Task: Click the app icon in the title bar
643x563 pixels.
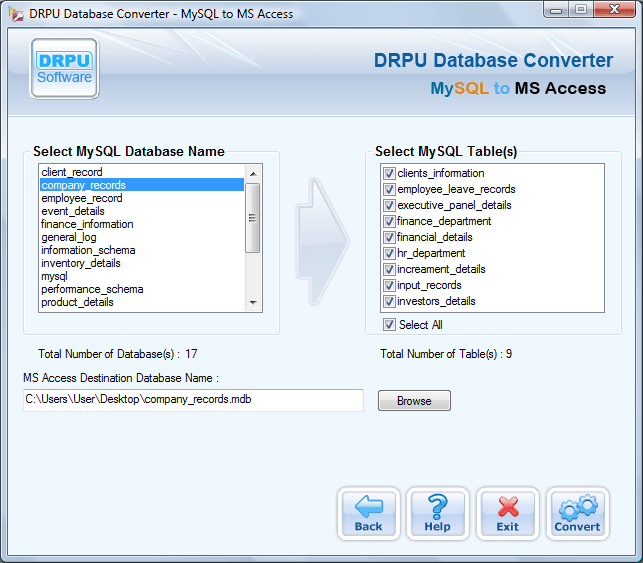Action: (x=16, y=14)
